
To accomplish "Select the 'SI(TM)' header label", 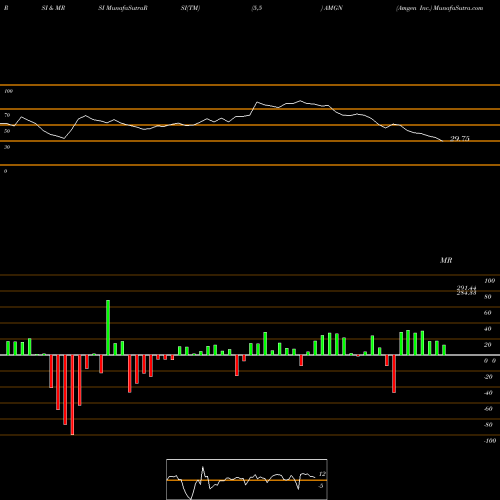I will (190, 8).
